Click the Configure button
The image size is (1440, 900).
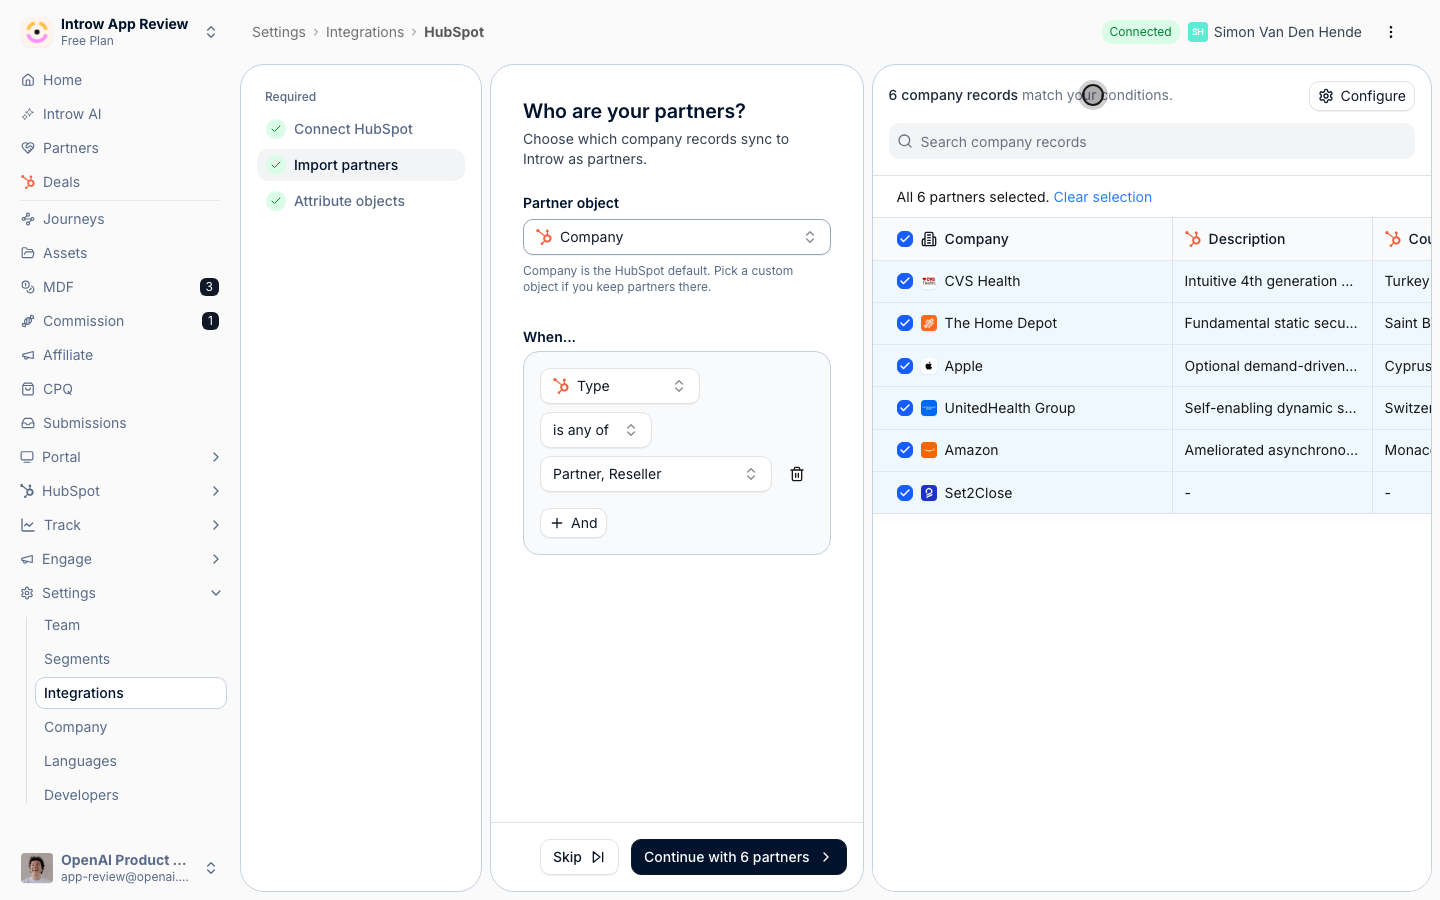(1362, 96)
